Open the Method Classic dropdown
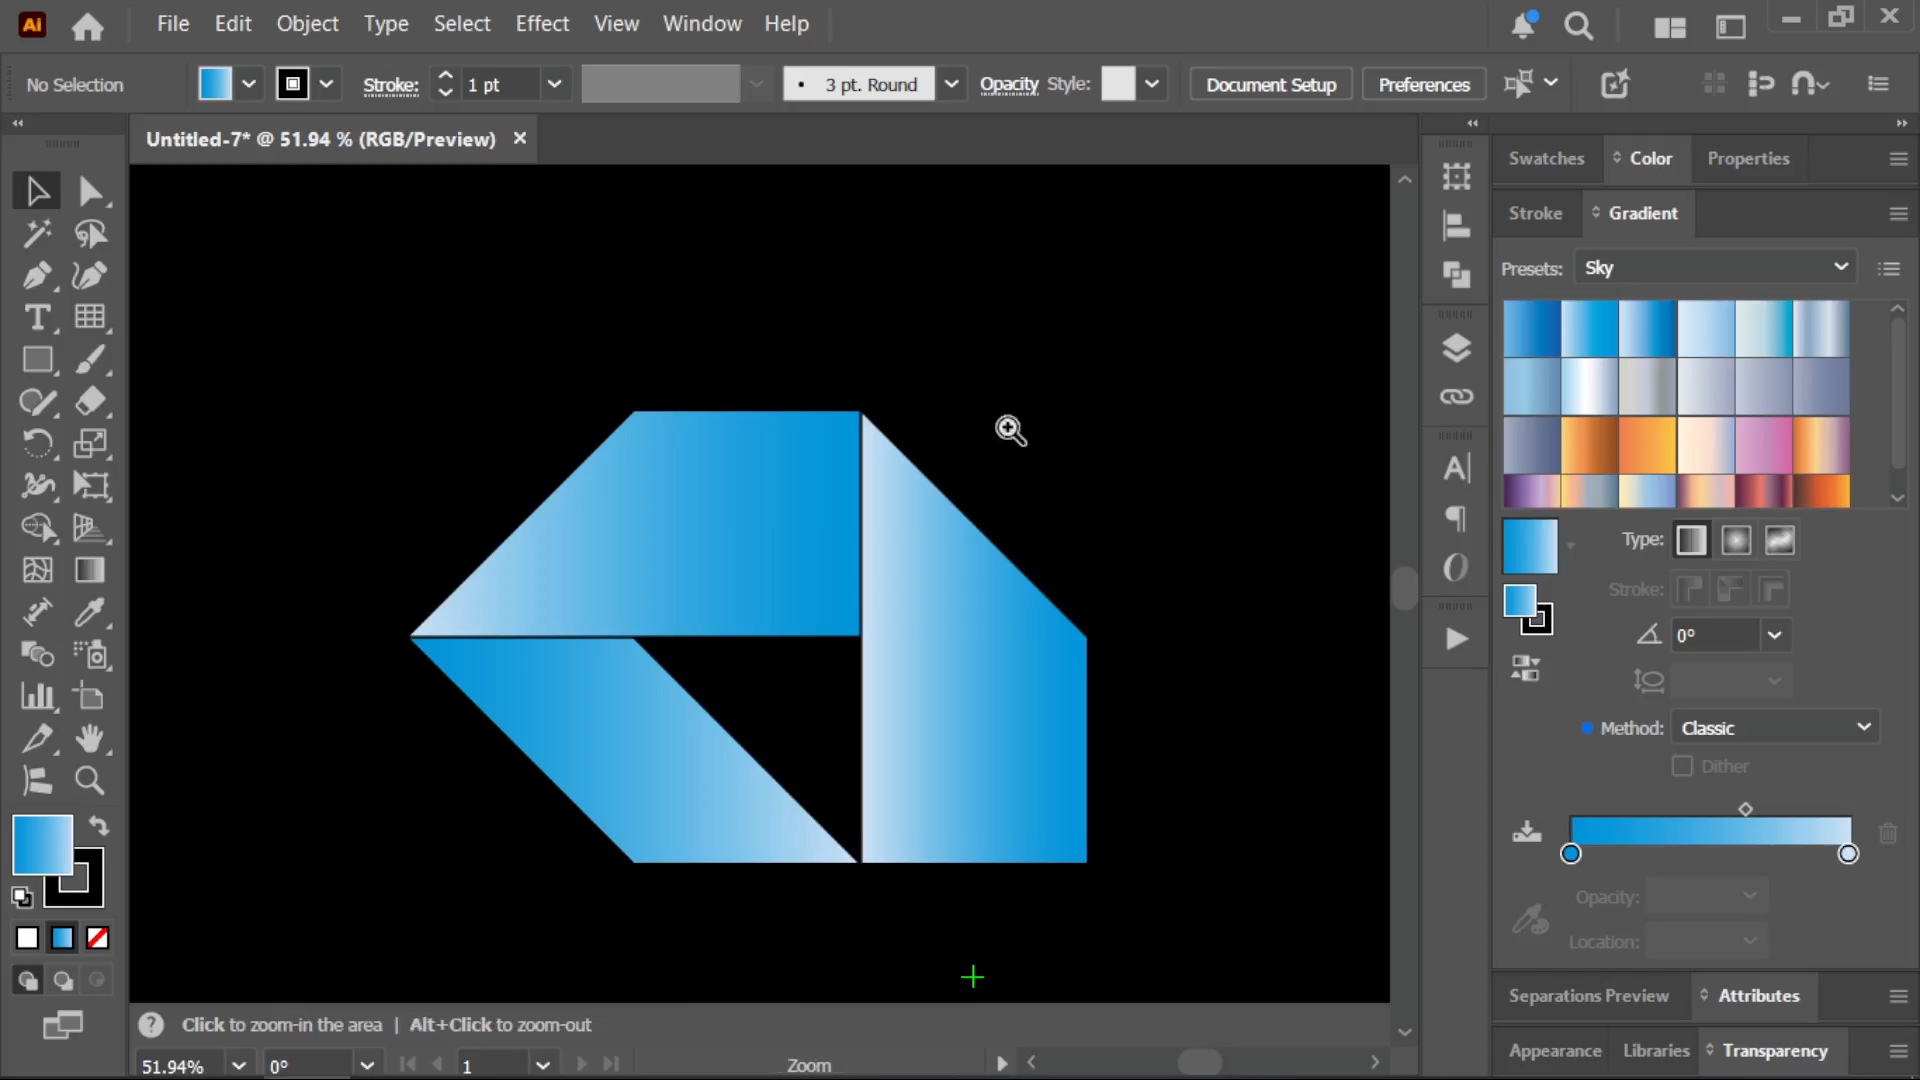The image size is (1920, 1080). click(x=1775, y=728)
